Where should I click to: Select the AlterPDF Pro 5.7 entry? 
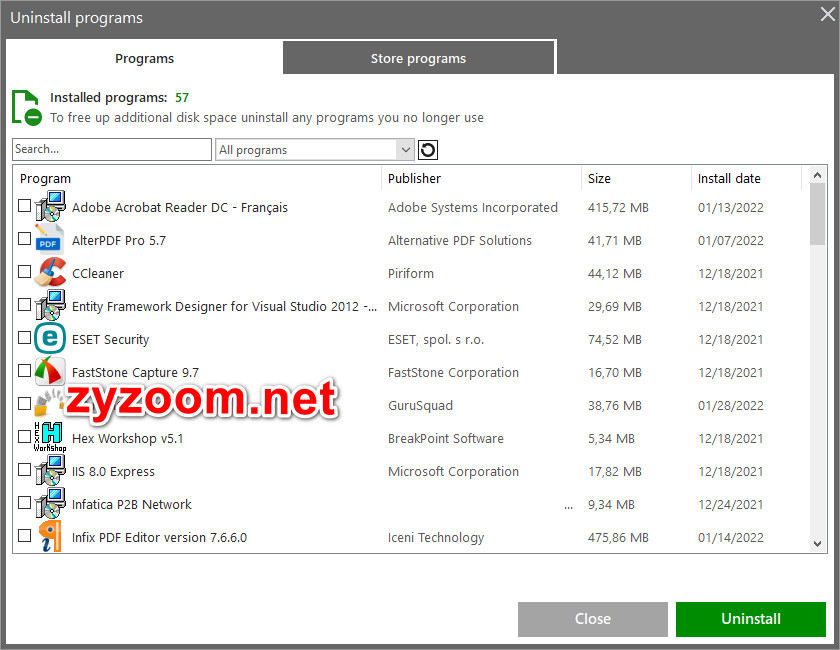click(119, 241)
